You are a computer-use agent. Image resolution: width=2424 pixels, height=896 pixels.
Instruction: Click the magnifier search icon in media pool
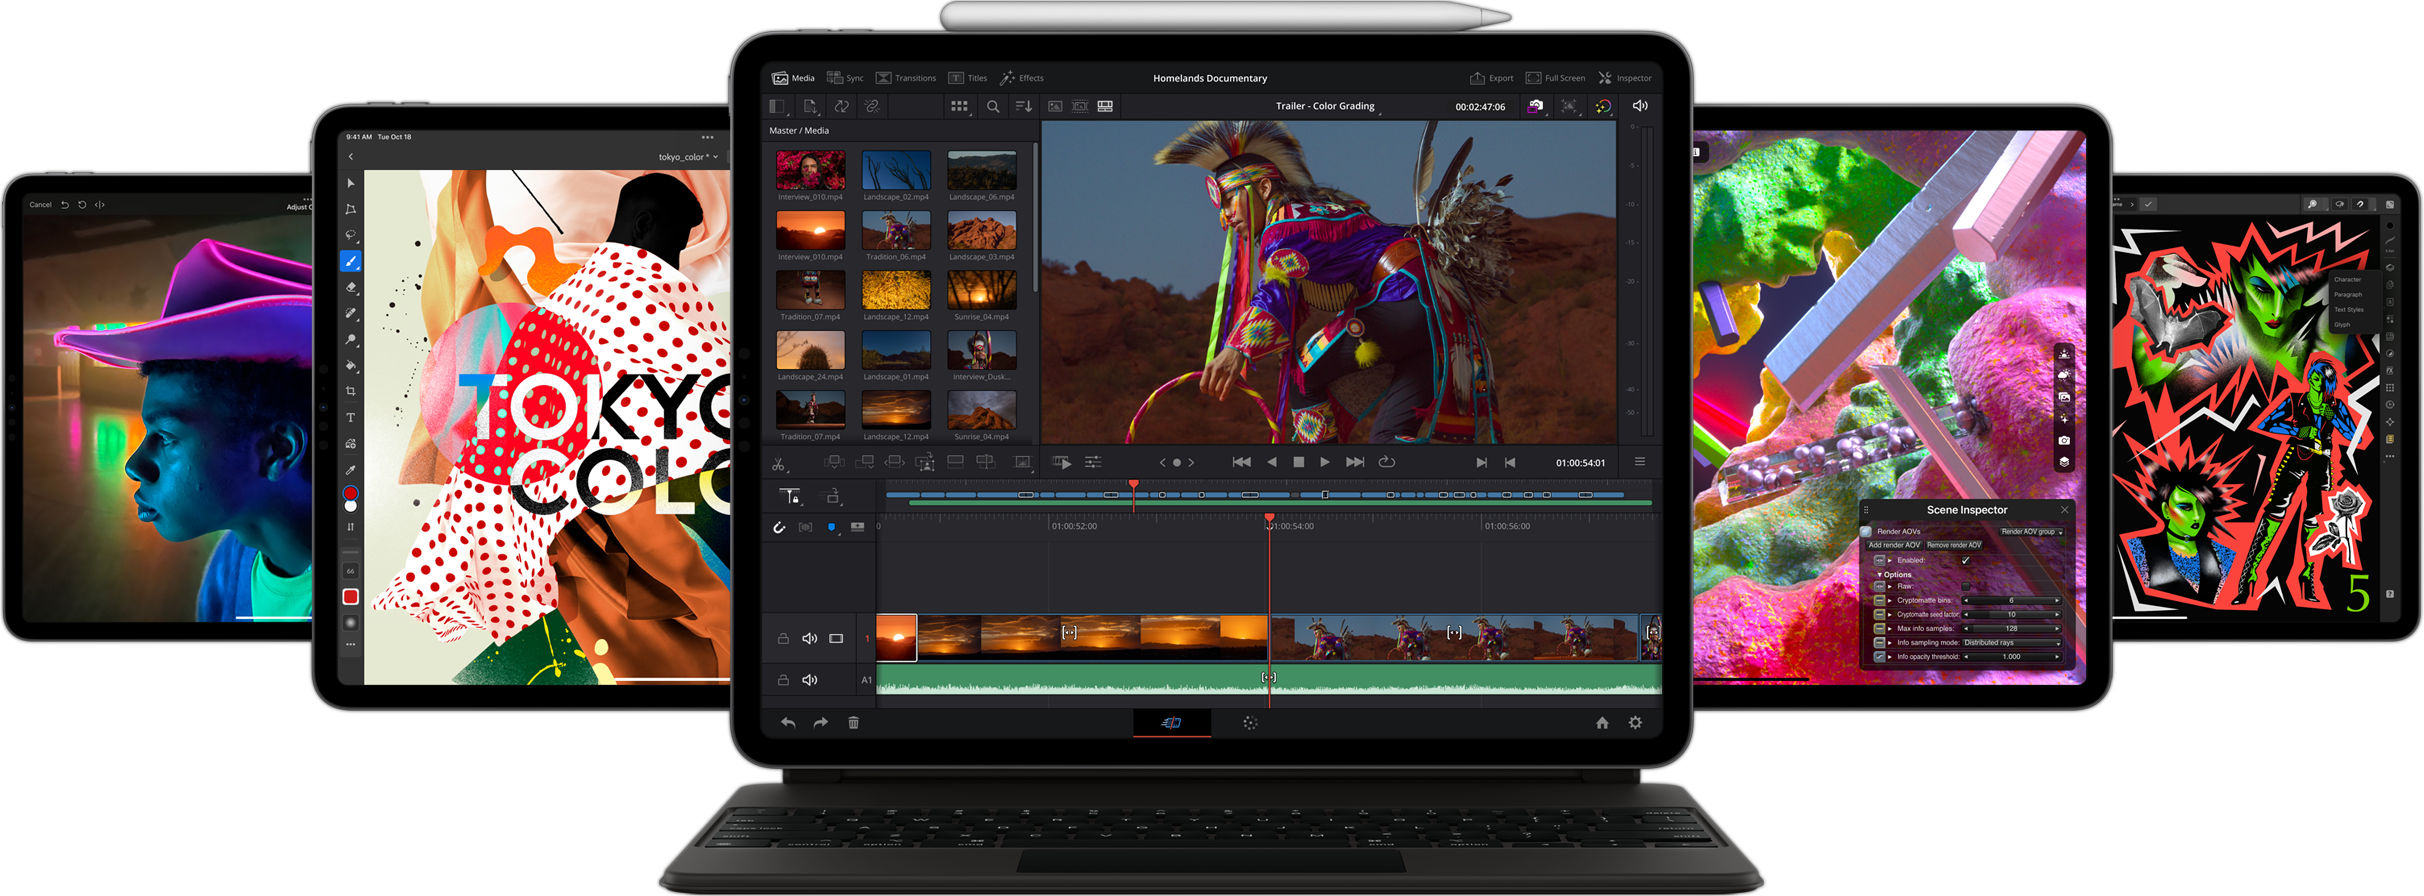point(992,106)
